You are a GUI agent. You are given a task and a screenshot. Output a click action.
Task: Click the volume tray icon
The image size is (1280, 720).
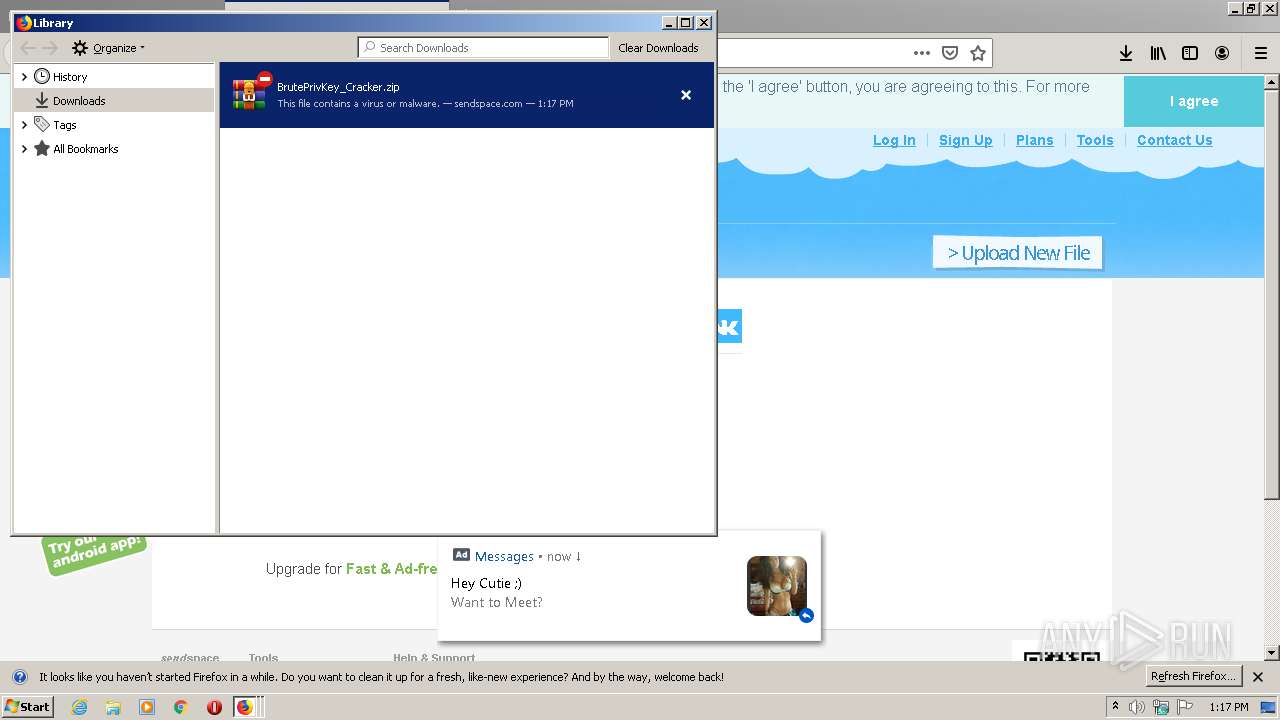pyautogui.click(x=1137, y=707)
